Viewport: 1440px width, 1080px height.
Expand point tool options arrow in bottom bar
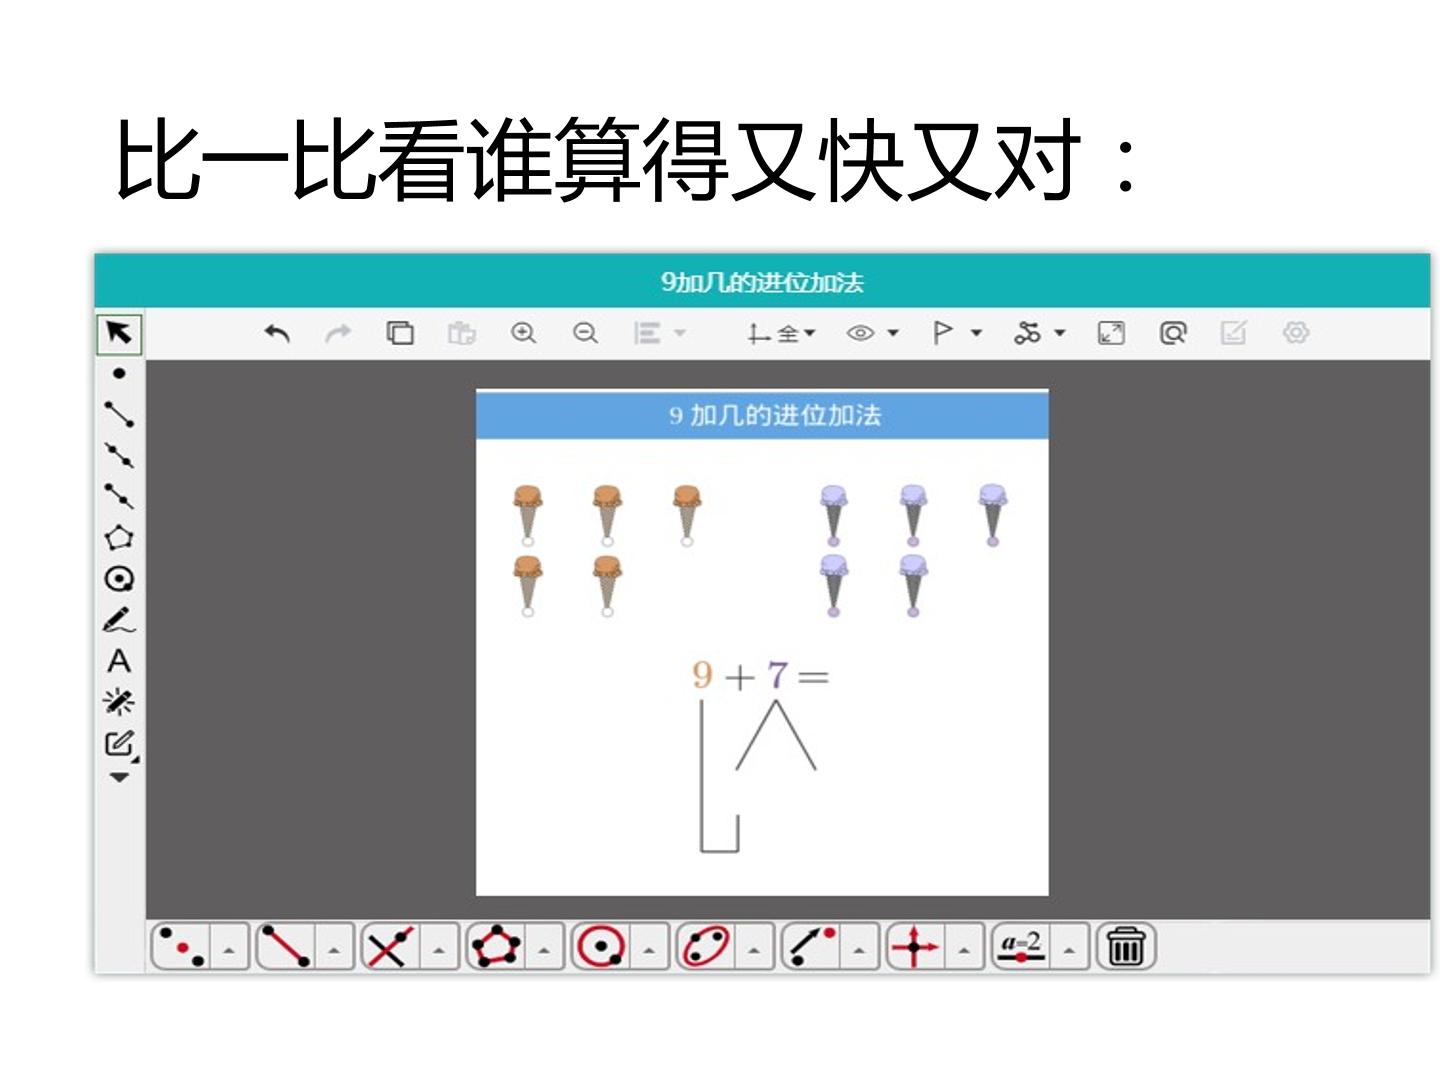229,948
